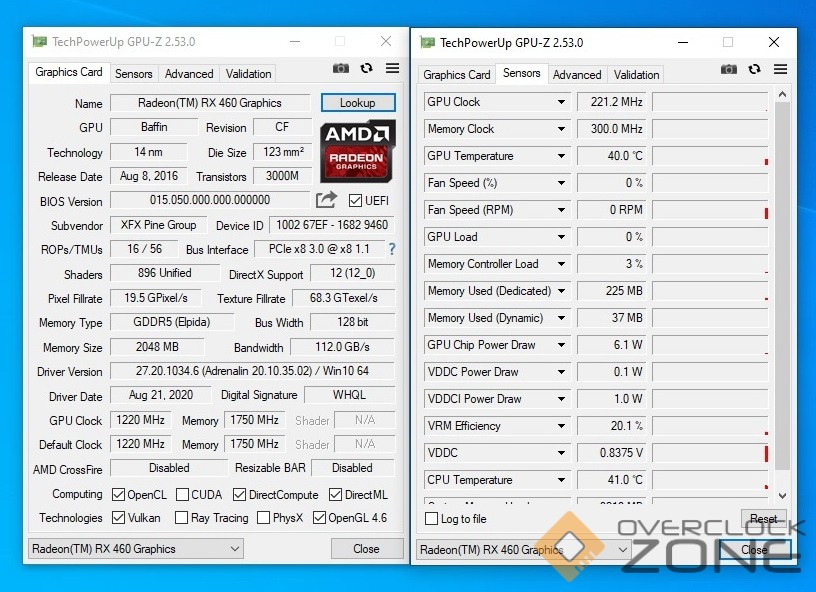Export BIOS with share arrow icon
Viewport: 816px width, 592px height.
(326, 200)
